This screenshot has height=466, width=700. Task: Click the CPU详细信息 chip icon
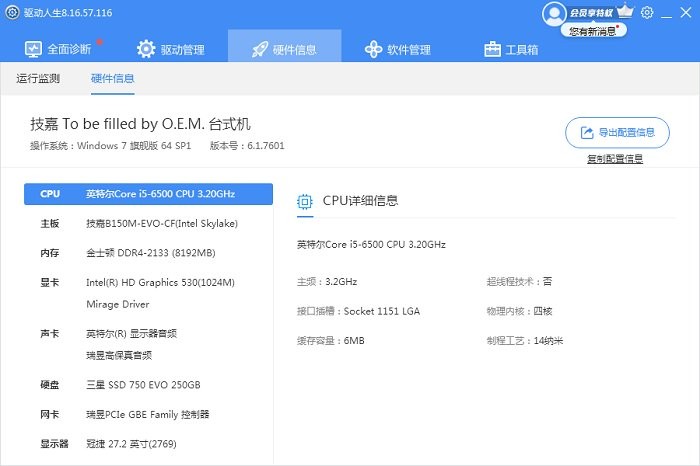(305, 201)
